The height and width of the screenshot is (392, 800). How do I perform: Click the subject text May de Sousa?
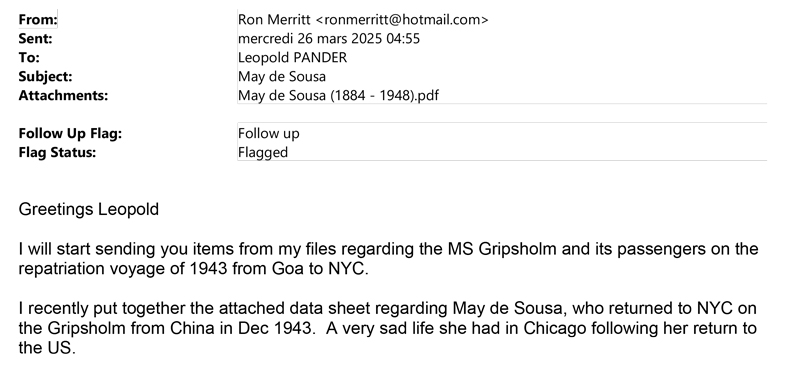282,76
